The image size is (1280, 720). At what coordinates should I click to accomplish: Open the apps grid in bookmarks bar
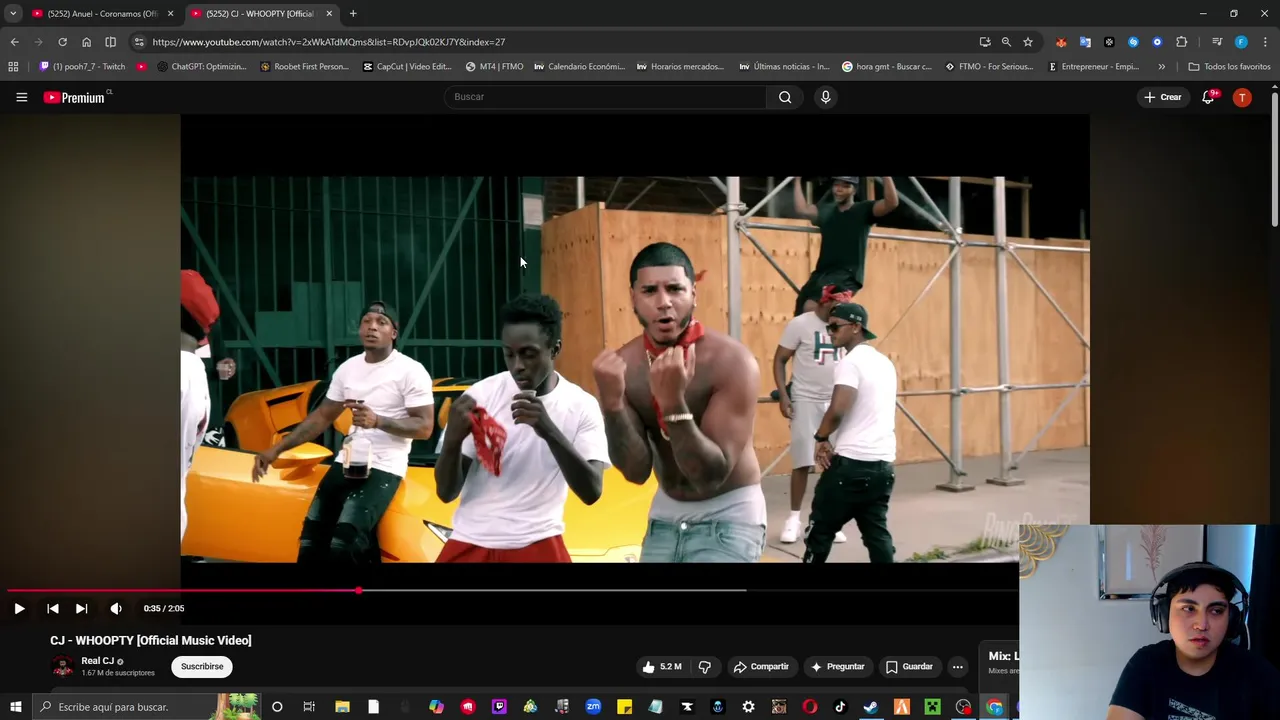point(13,67)
